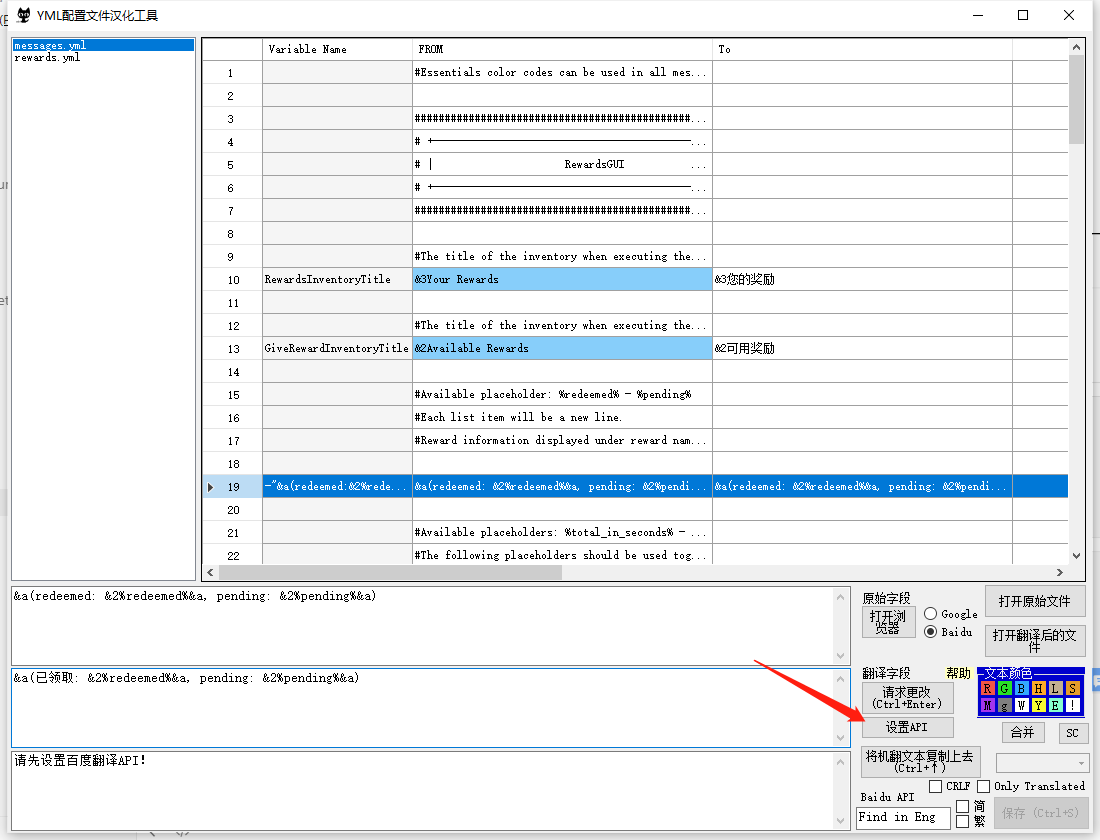Image resolution: width=1100 pixels, height=840 pixels.
Task: Toggle the Only Translated checkbox
Action: 984,787
